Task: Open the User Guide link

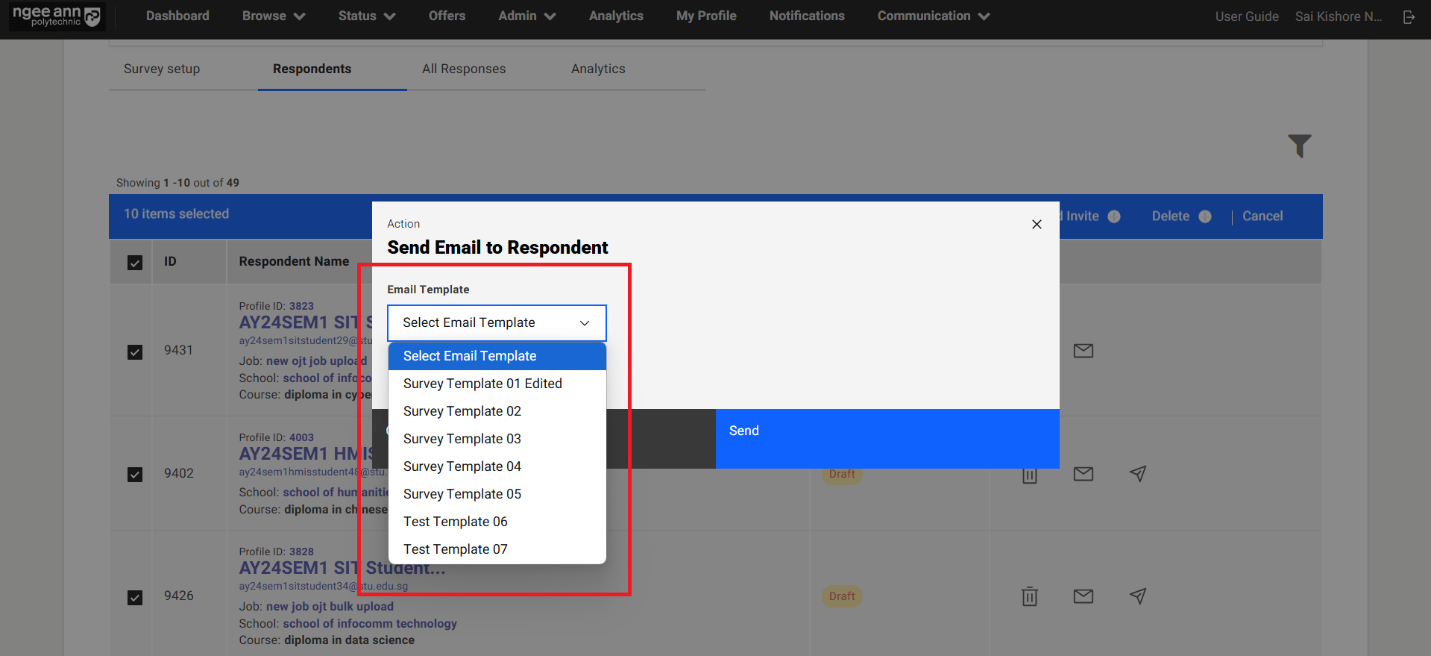Action: coord(1246,16)
